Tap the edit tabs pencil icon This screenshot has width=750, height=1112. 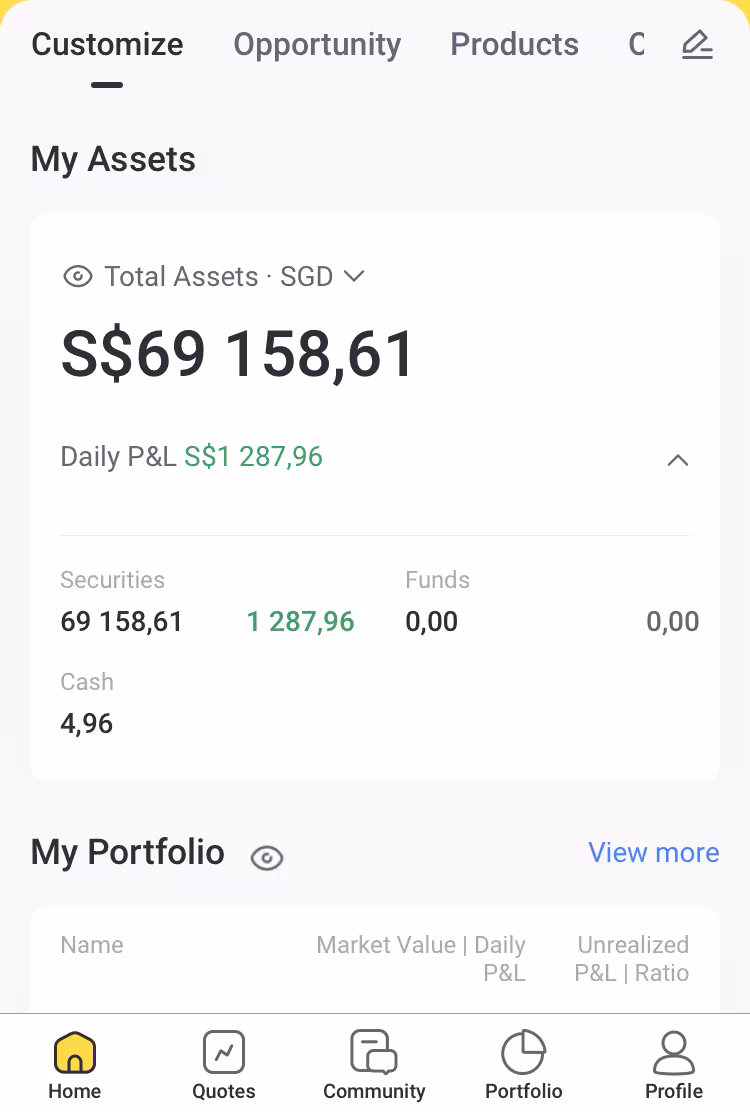[x=697, y=45]
